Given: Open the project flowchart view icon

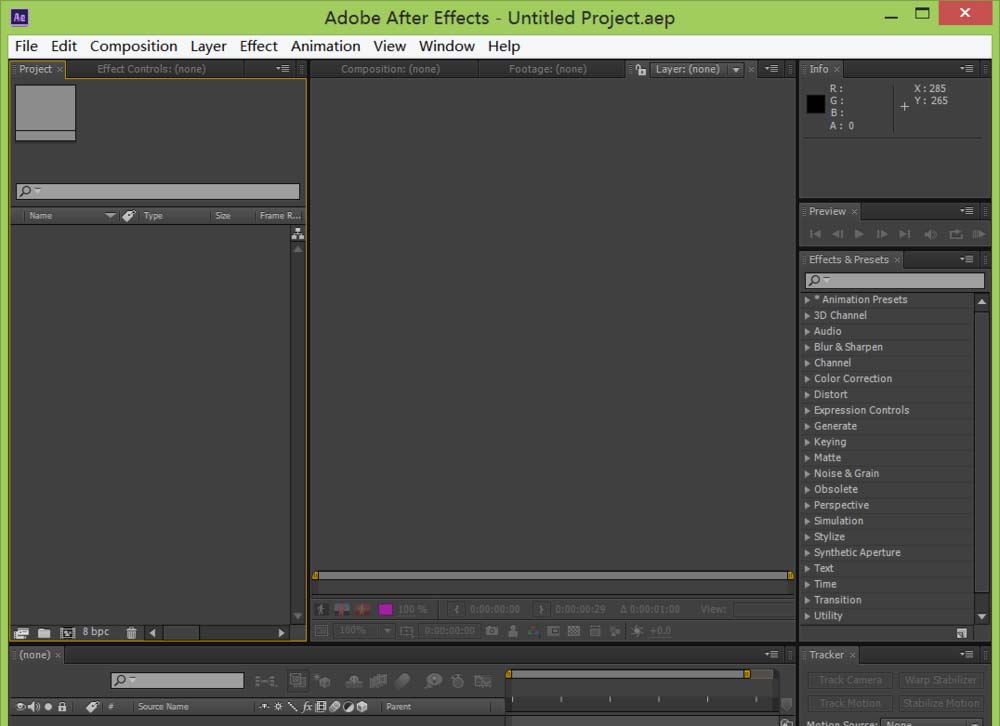Looking at the screenshot, I should pos(298,234).
